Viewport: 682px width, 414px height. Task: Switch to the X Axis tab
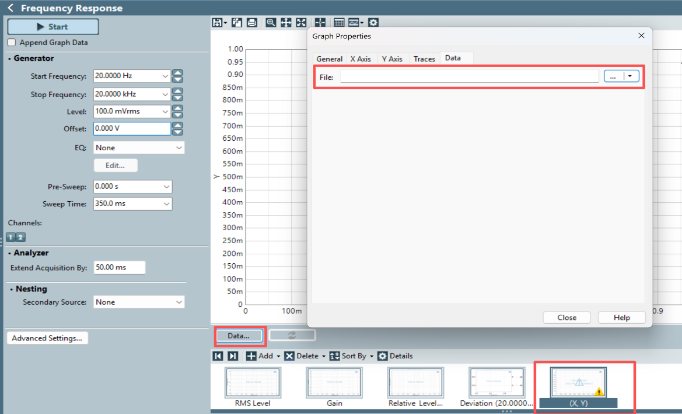point(361,59)
